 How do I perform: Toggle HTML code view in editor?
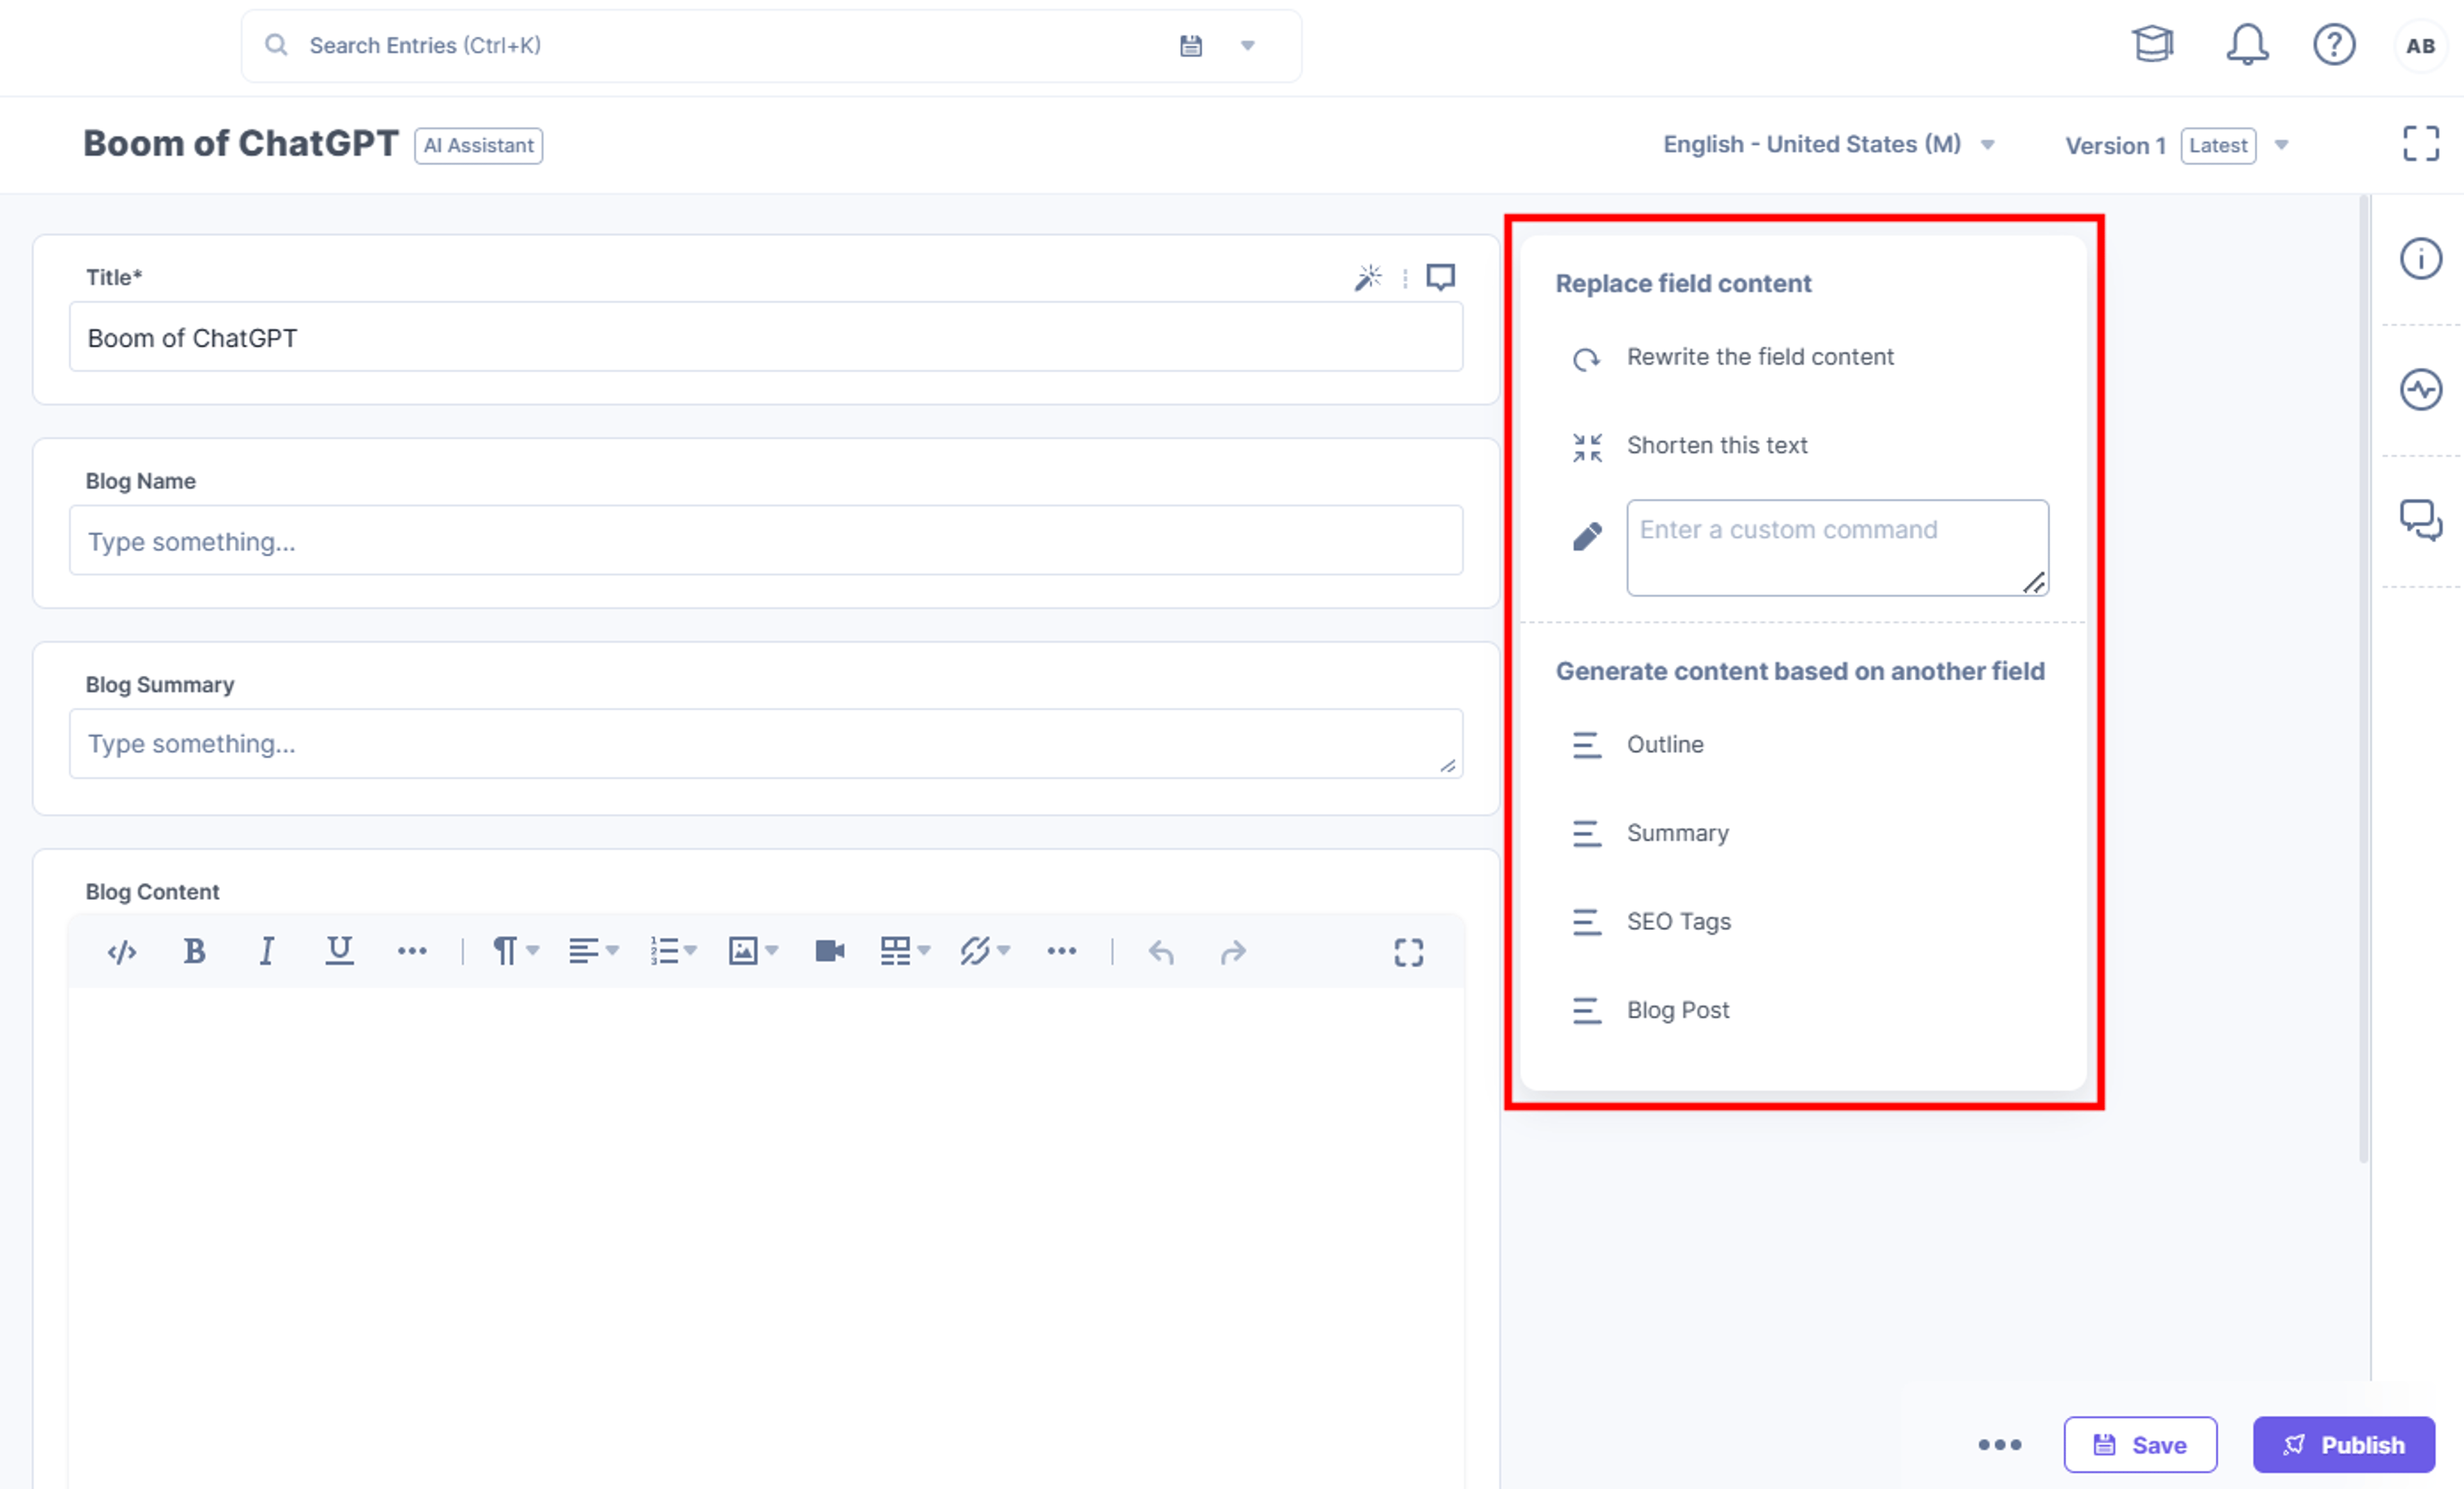(x=122, y=952)
